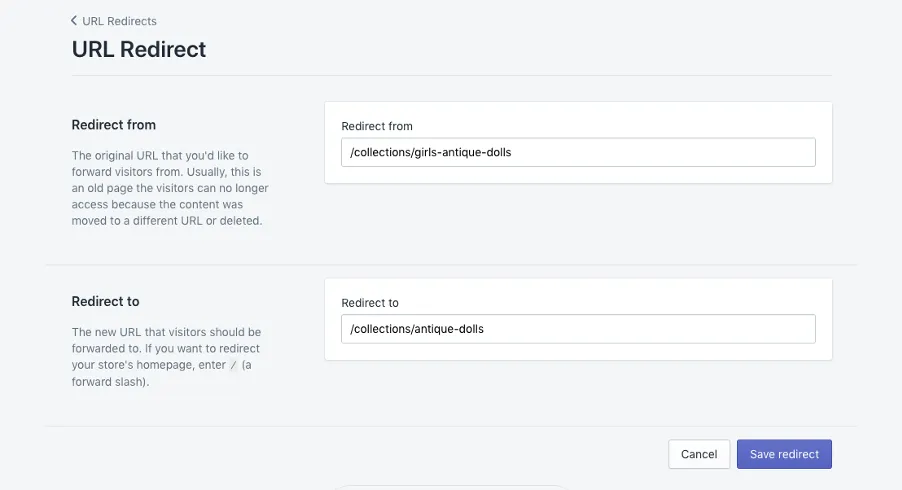
Task: Click the partially visible element at bottom
Action: (x=450, y=486)
